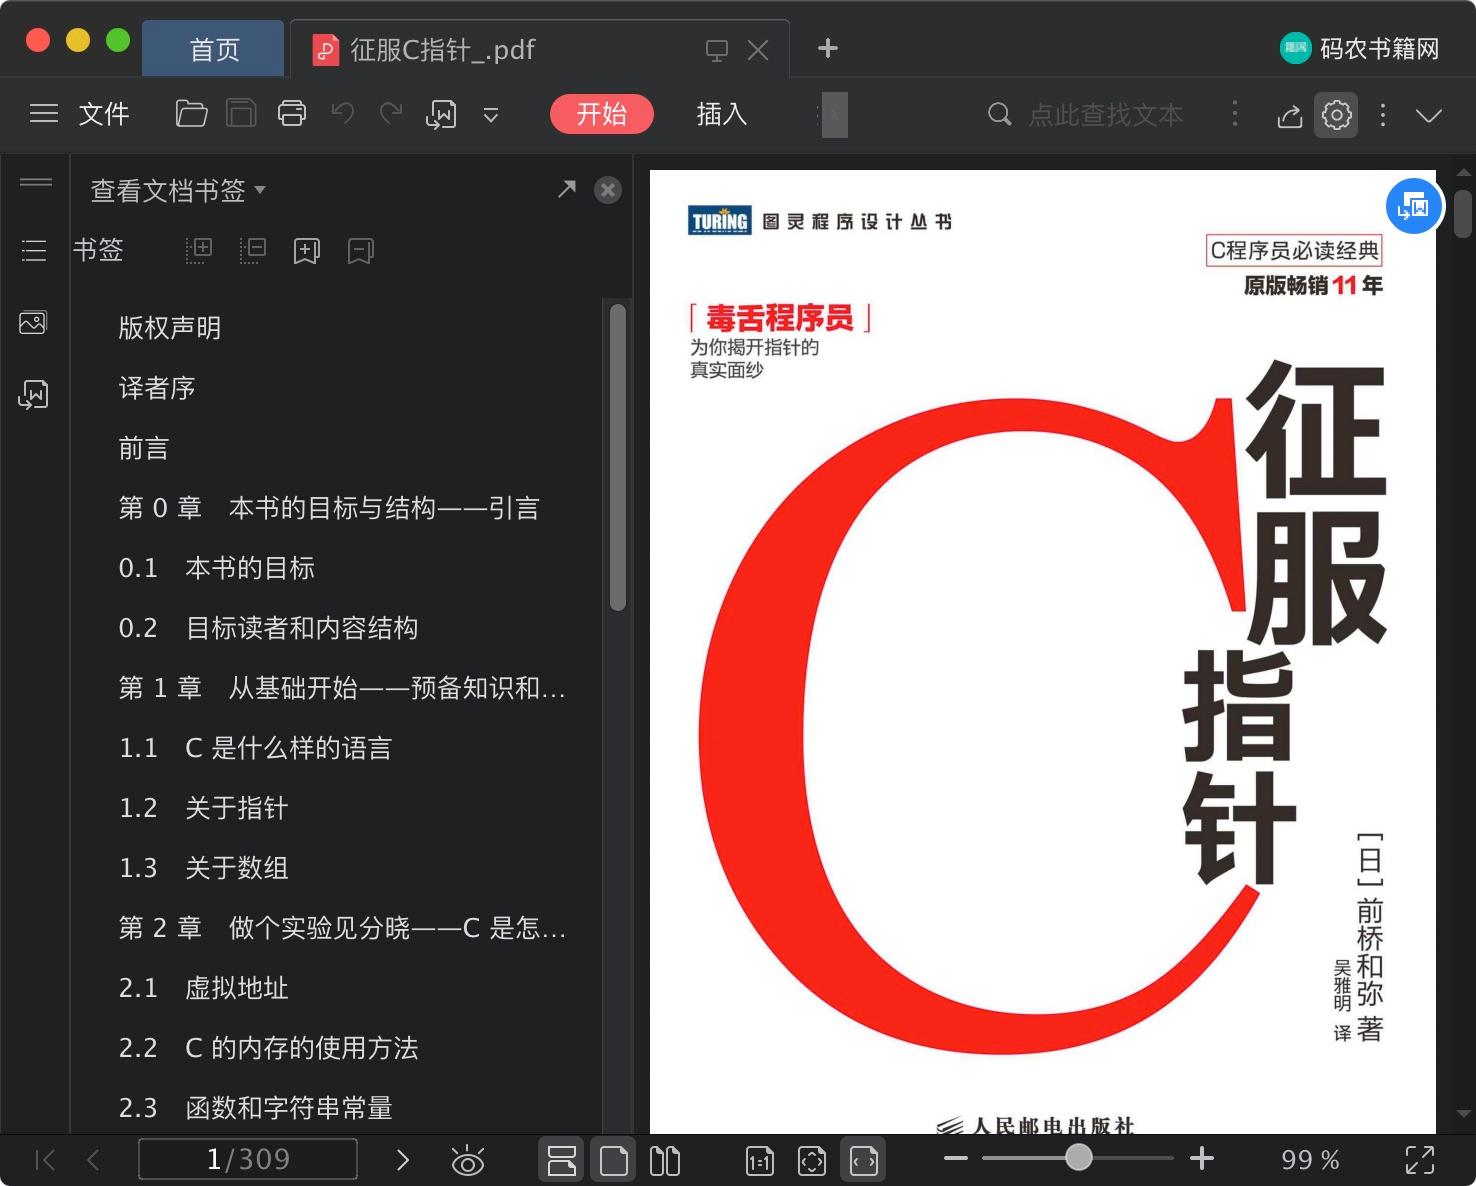Viewport: 1476px width, 1186px height.
Task: Print the document via printer icon
Action: [292, 114]
